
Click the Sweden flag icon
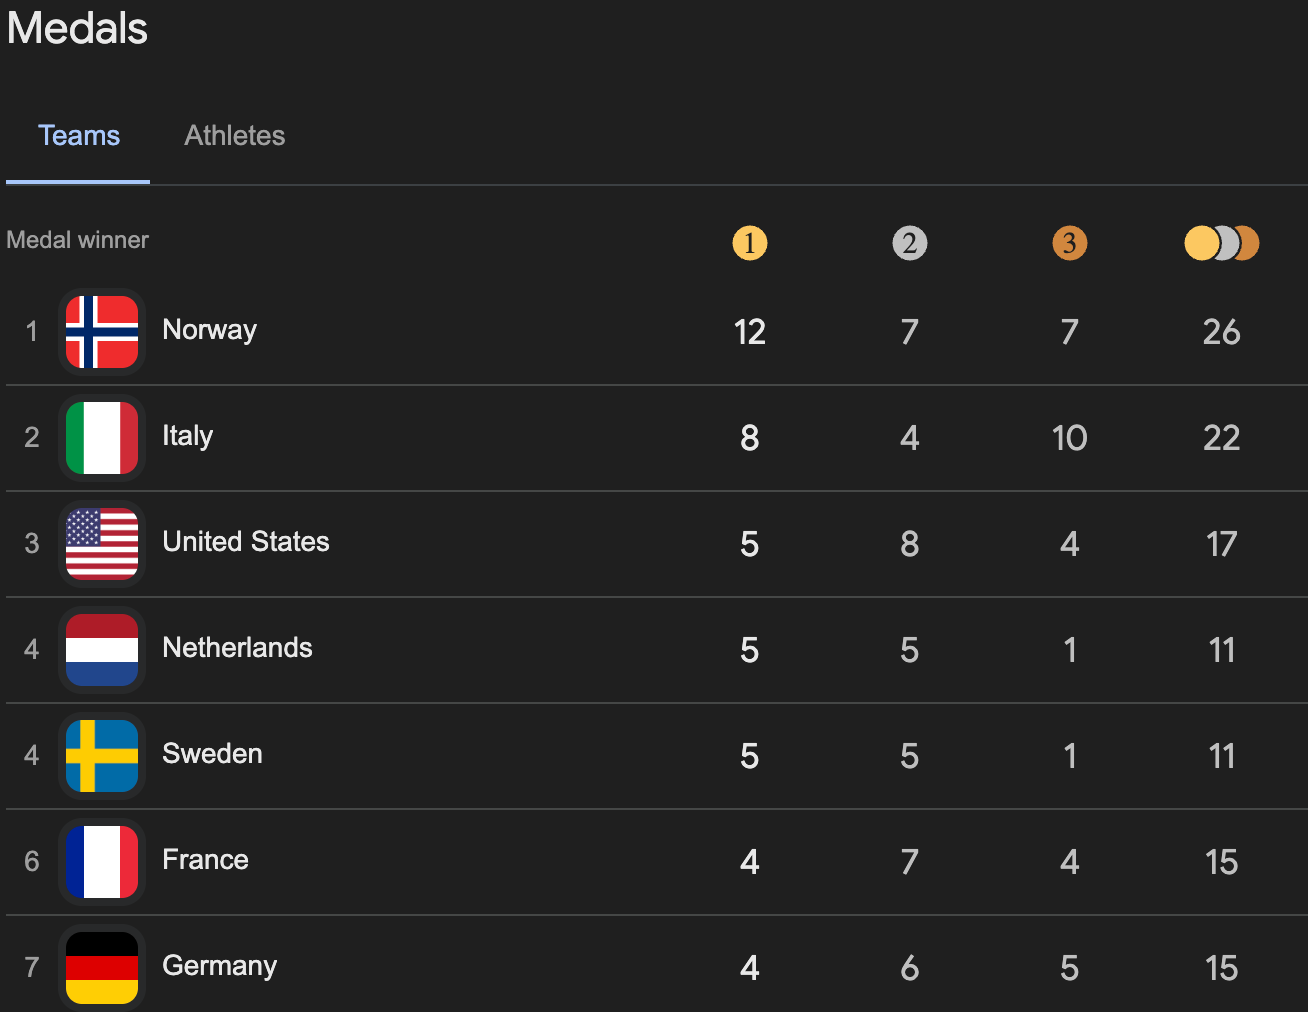pyautogui.click(x=102, y=756)
